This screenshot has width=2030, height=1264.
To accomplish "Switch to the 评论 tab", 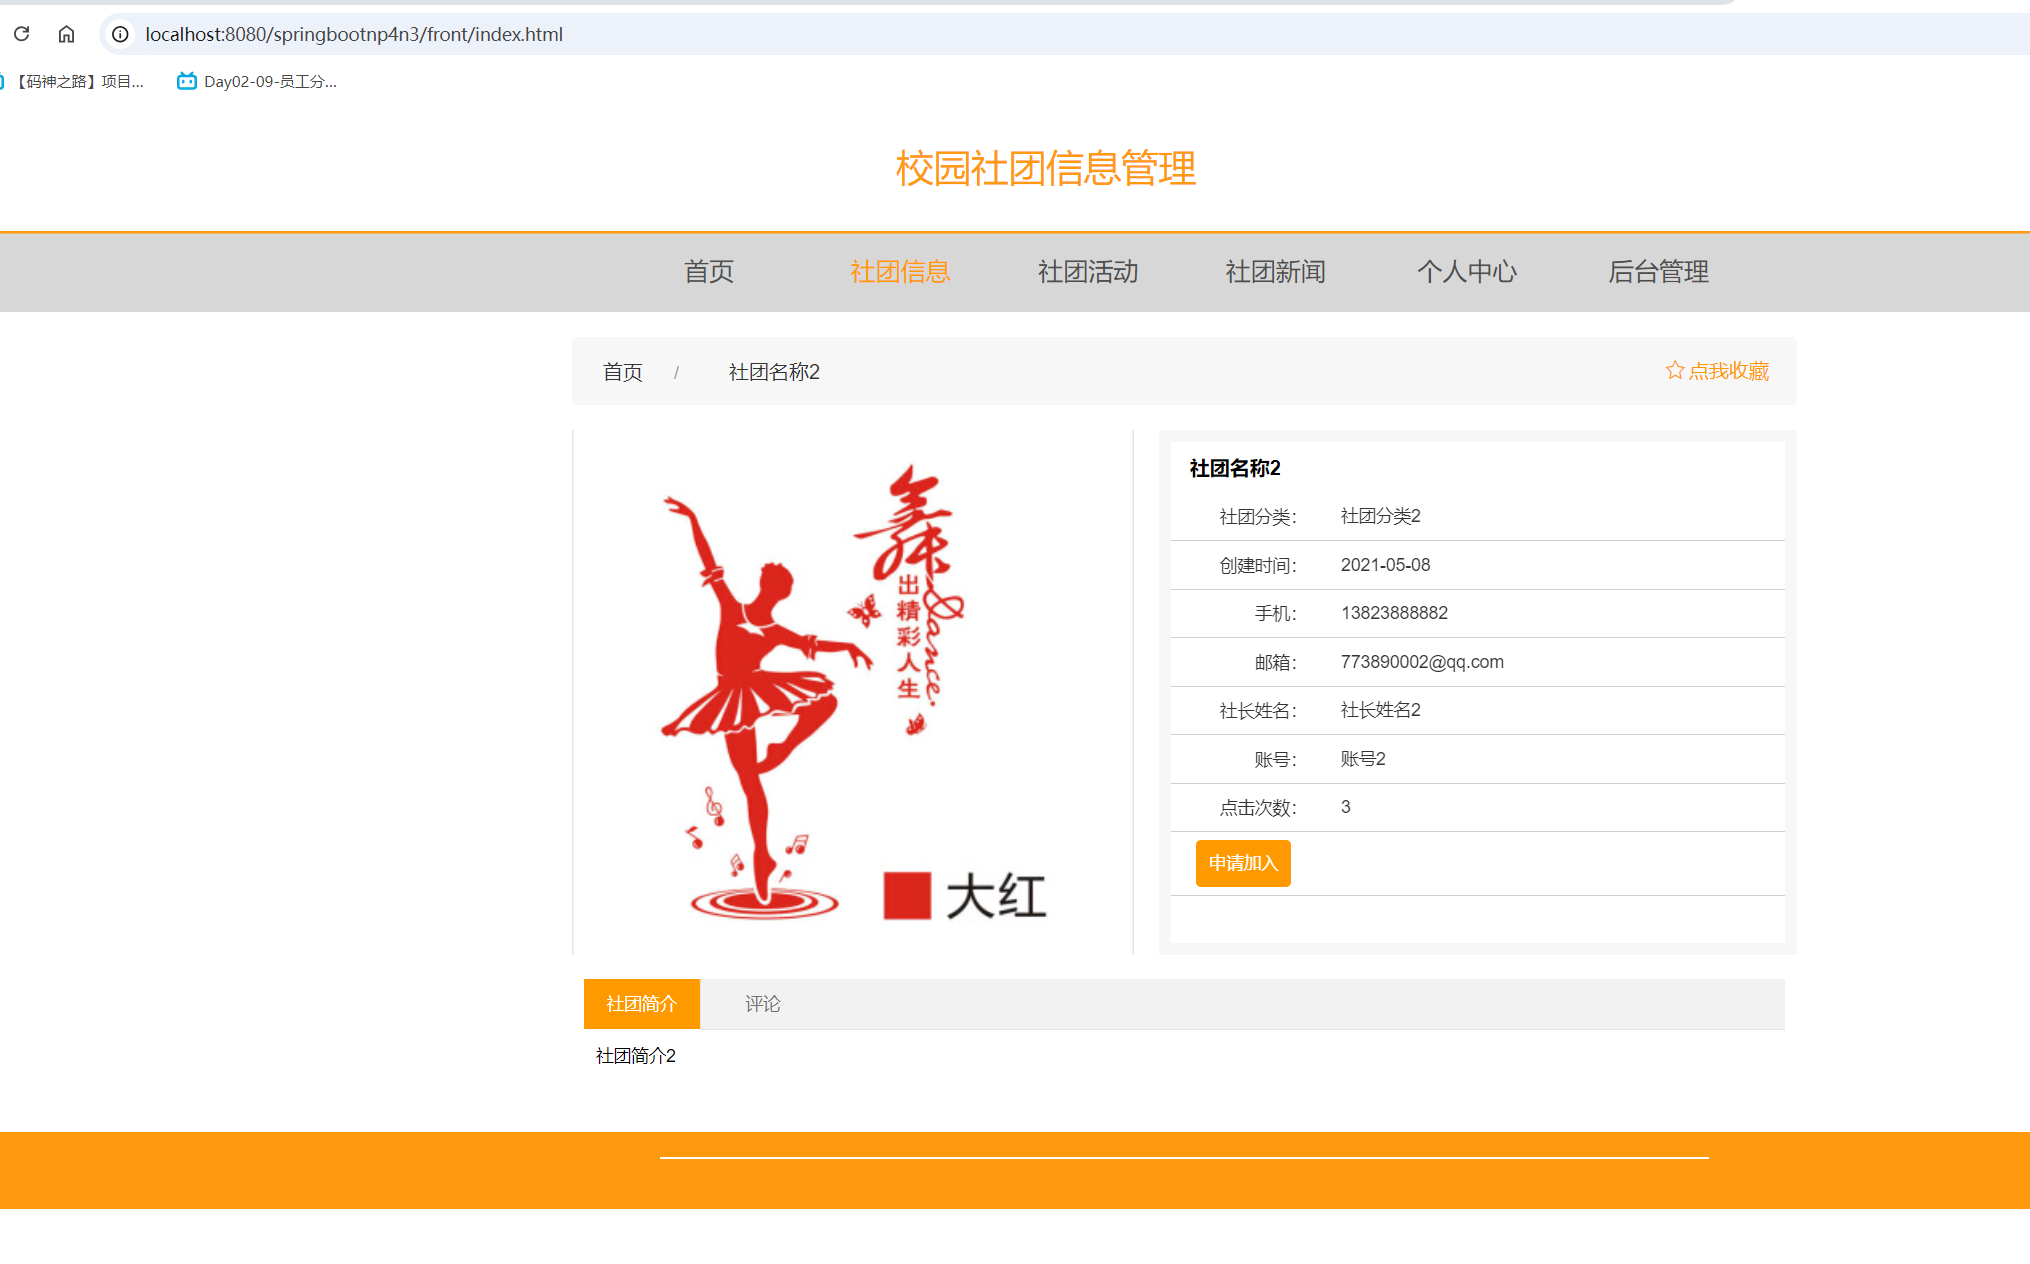I will 763,1004.
